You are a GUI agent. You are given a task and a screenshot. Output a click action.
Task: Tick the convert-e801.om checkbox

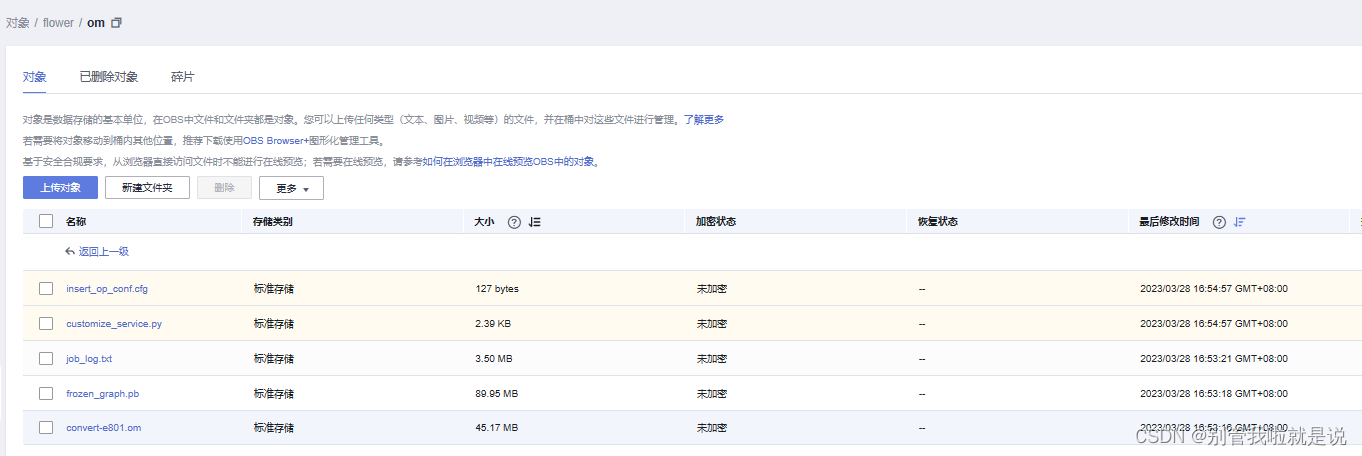(46, 427)
